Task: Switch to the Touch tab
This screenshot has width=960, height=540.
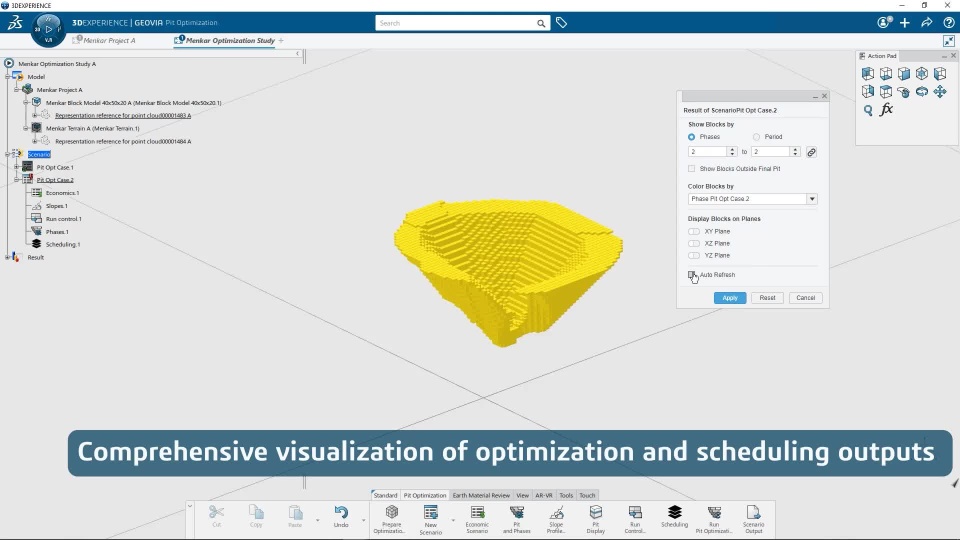Action: coord(587,495)
